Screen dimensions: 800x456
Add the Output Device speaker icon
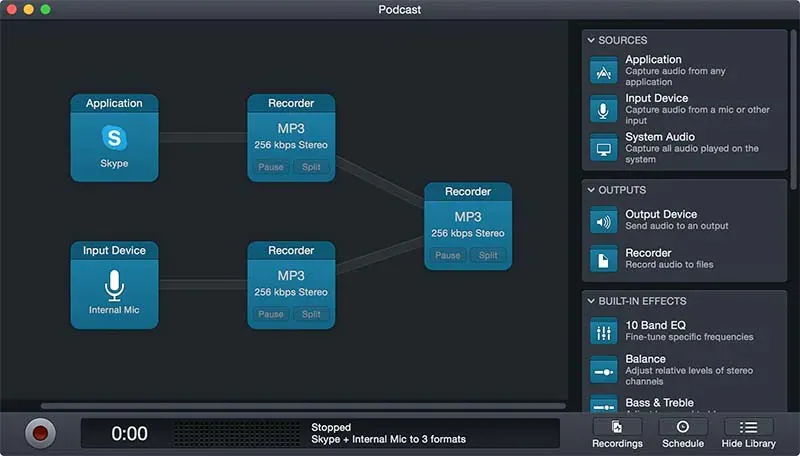click(603, 221)
